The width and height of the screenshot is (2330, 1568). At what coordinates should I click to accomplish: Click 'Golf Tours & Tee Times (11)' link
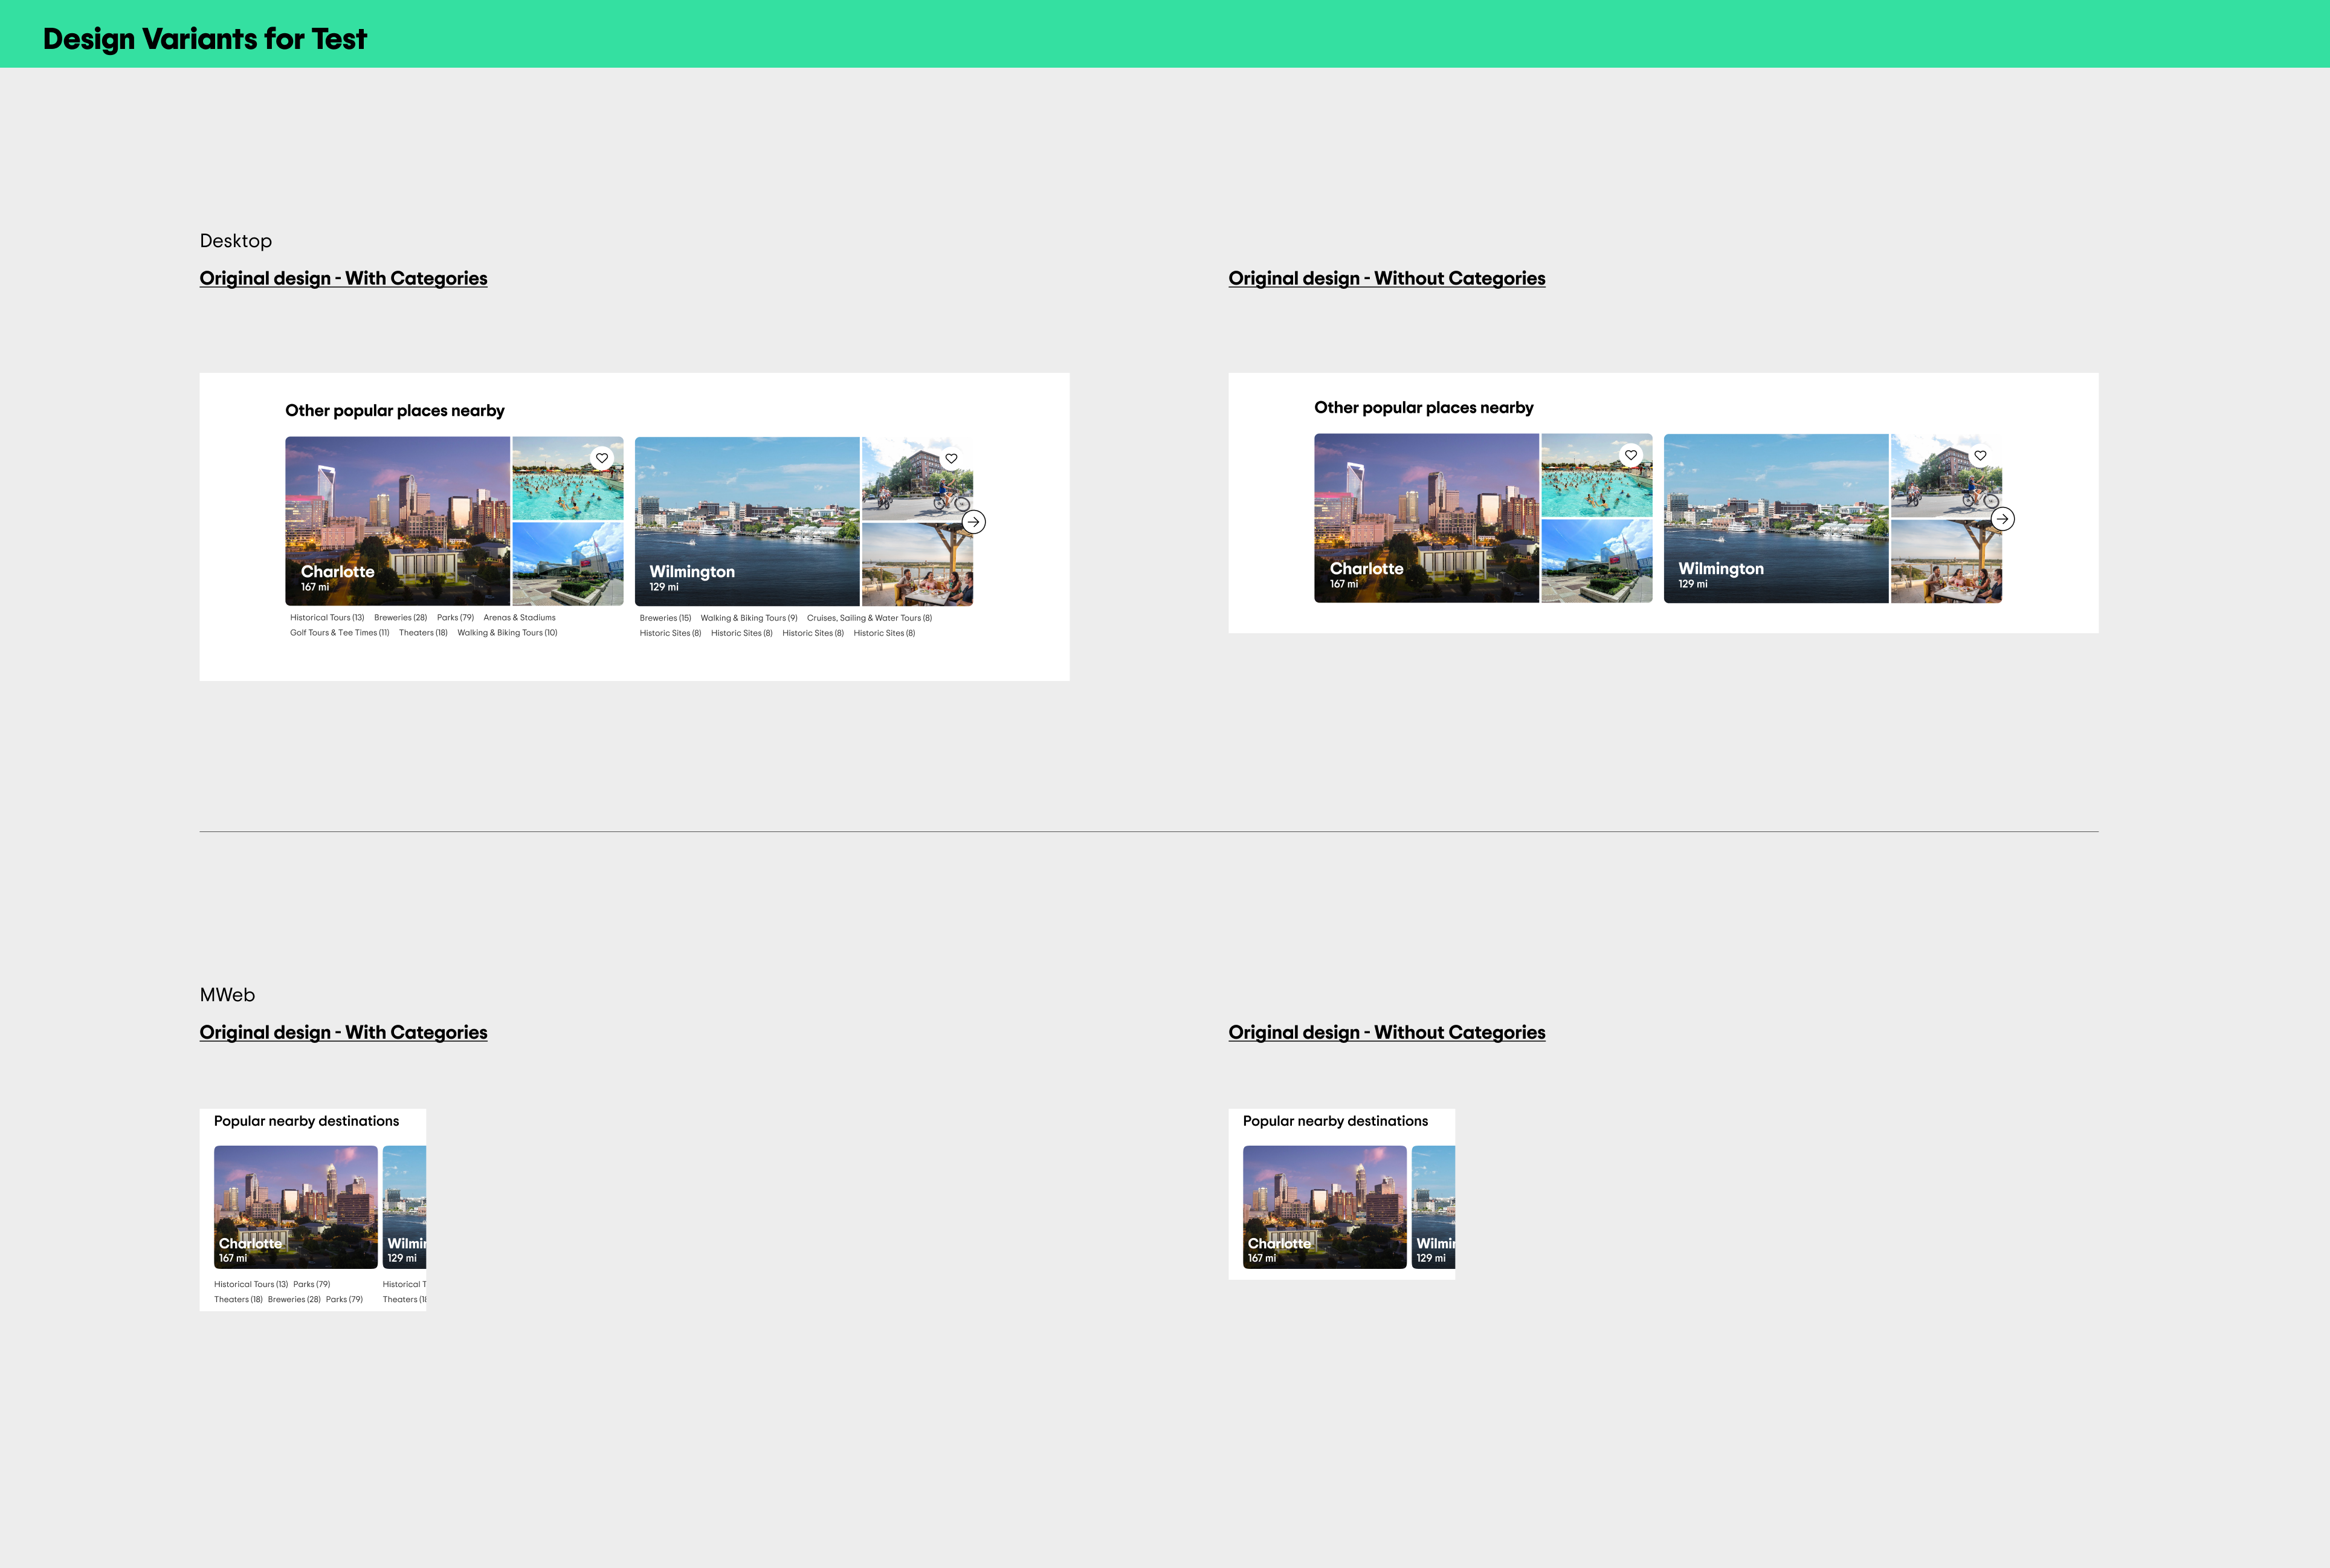339,632
